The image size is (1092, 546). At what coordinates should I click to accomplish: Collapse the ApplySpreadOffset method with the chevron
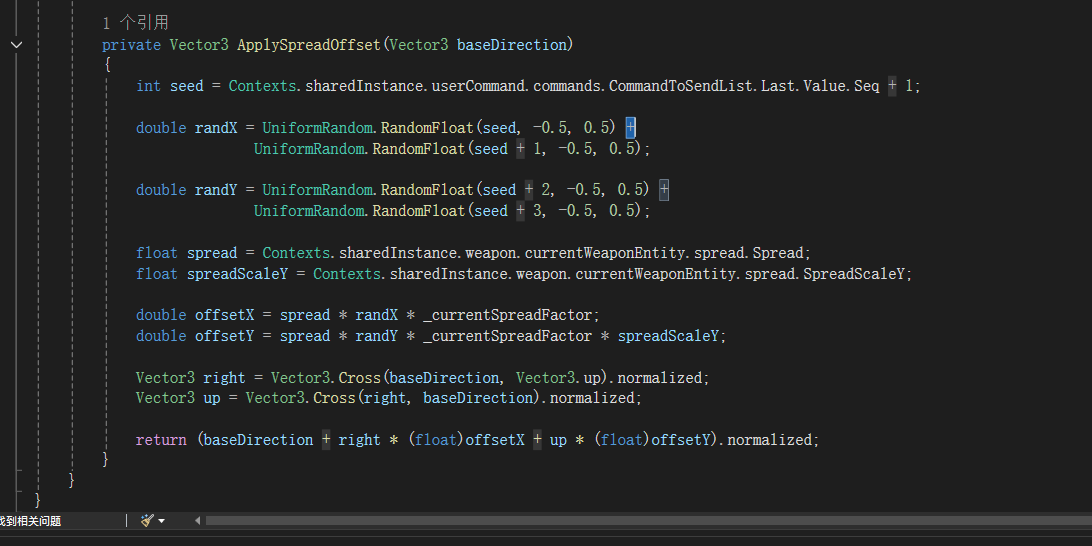coord(16,45)
